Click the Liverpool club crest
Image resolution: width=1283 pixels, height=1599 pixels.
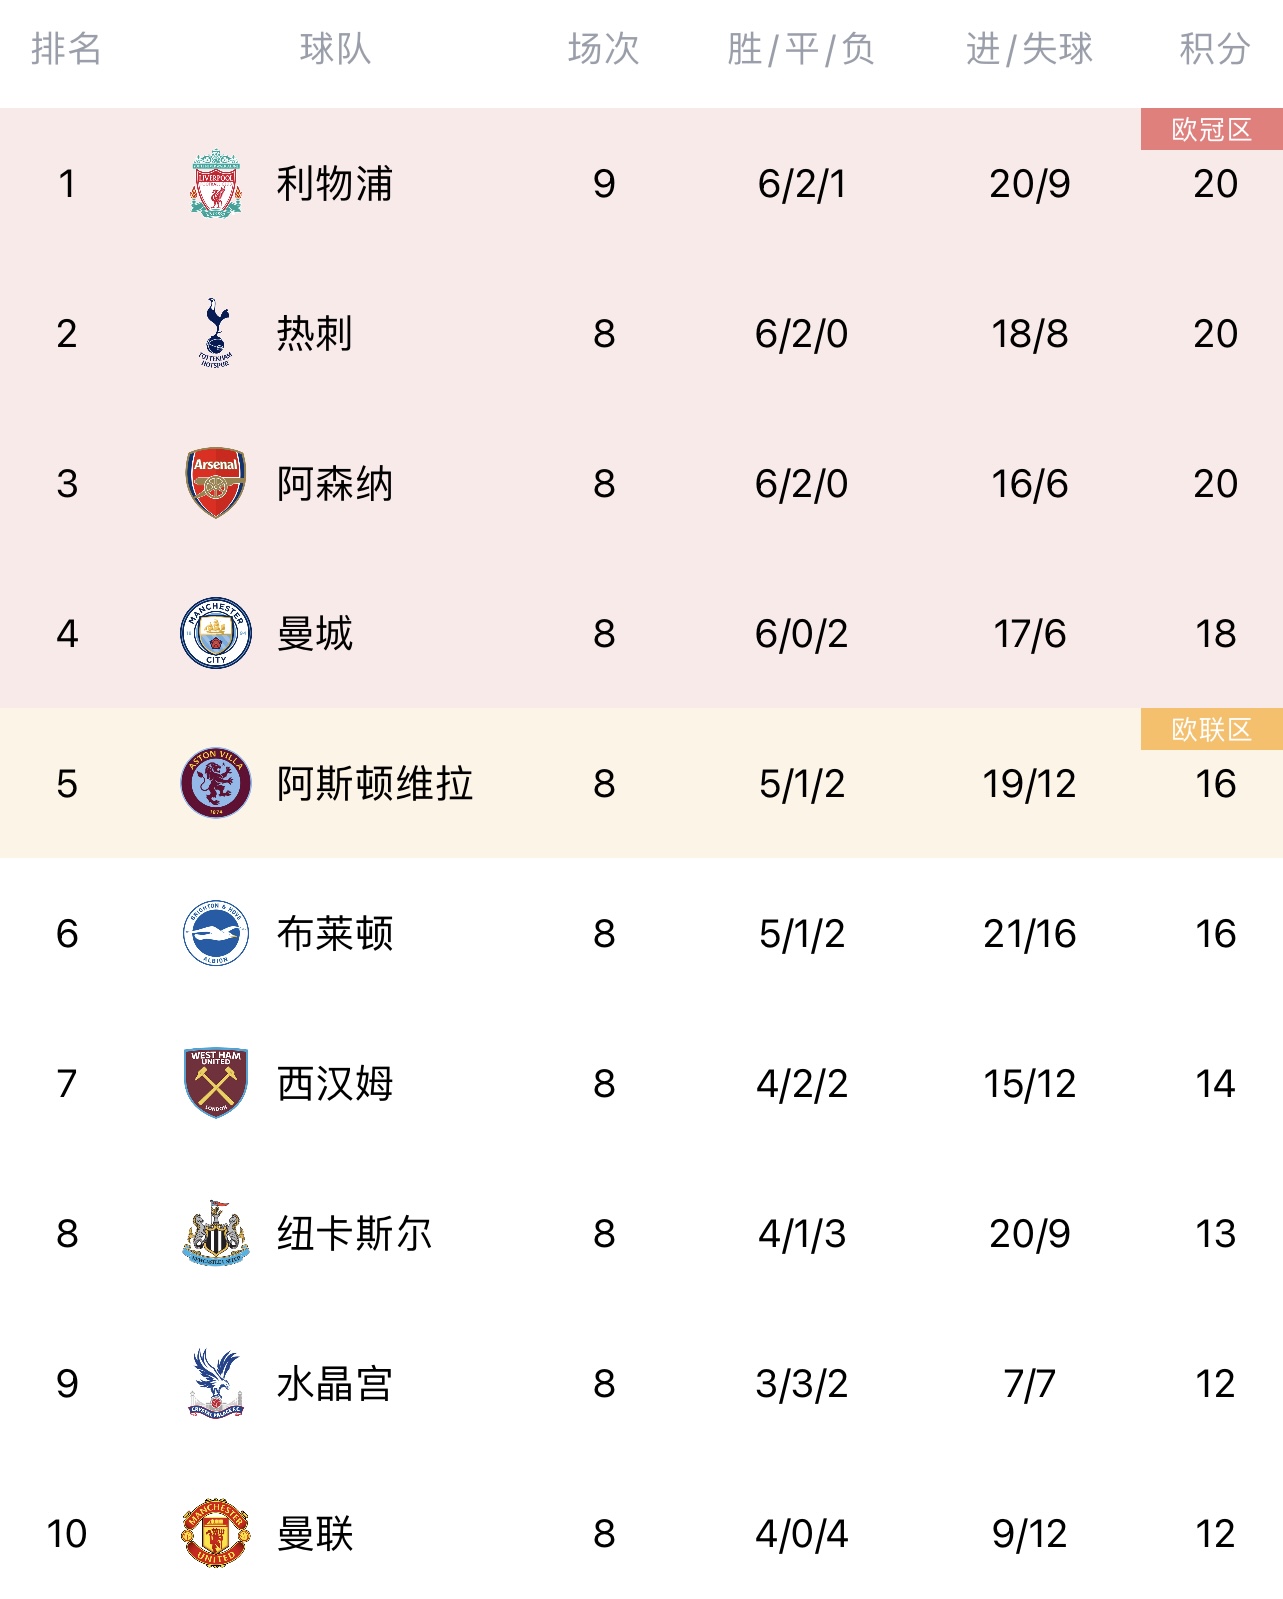(x=216, y=183)
